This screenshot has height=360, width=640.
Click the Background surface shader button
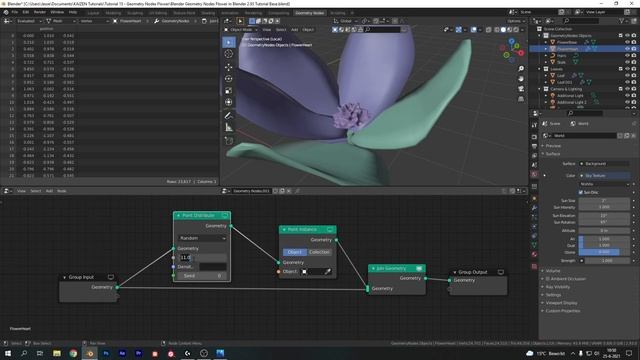click(x=604, y=164)
